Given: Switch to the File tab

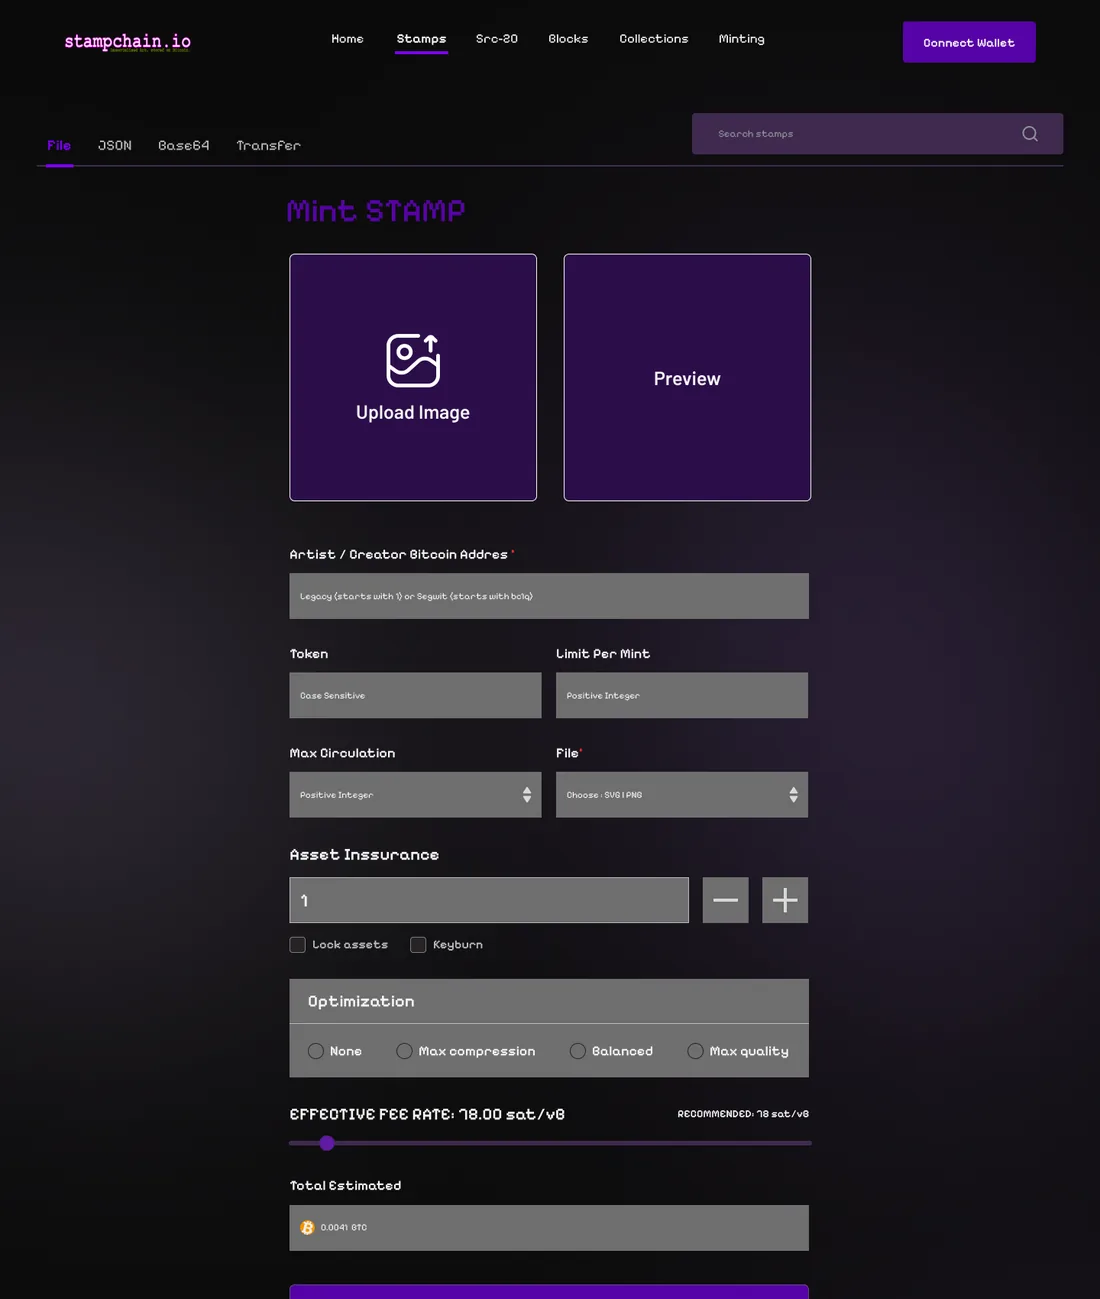Looking at the screenshot, I should point(59,146).
